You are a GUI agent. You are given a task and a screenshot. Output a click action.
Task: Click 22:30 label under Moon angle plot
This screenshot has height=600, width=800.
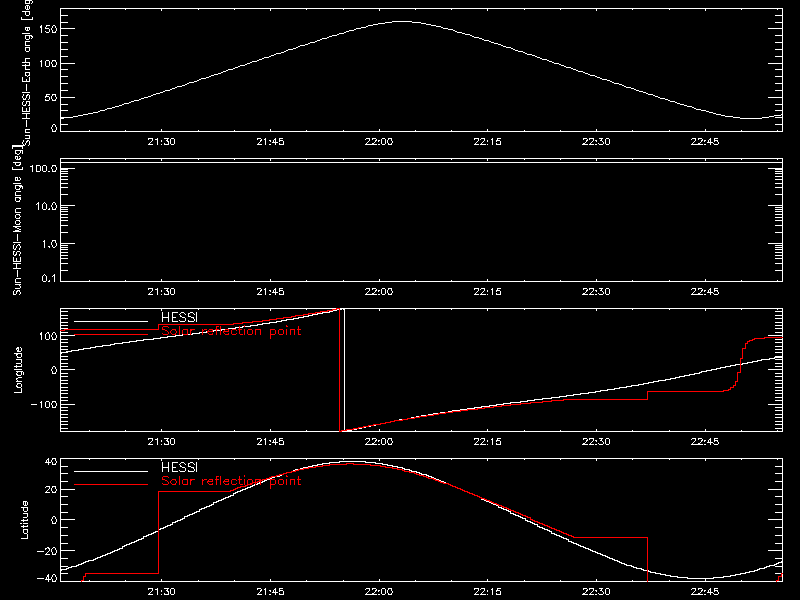point(596,292)
